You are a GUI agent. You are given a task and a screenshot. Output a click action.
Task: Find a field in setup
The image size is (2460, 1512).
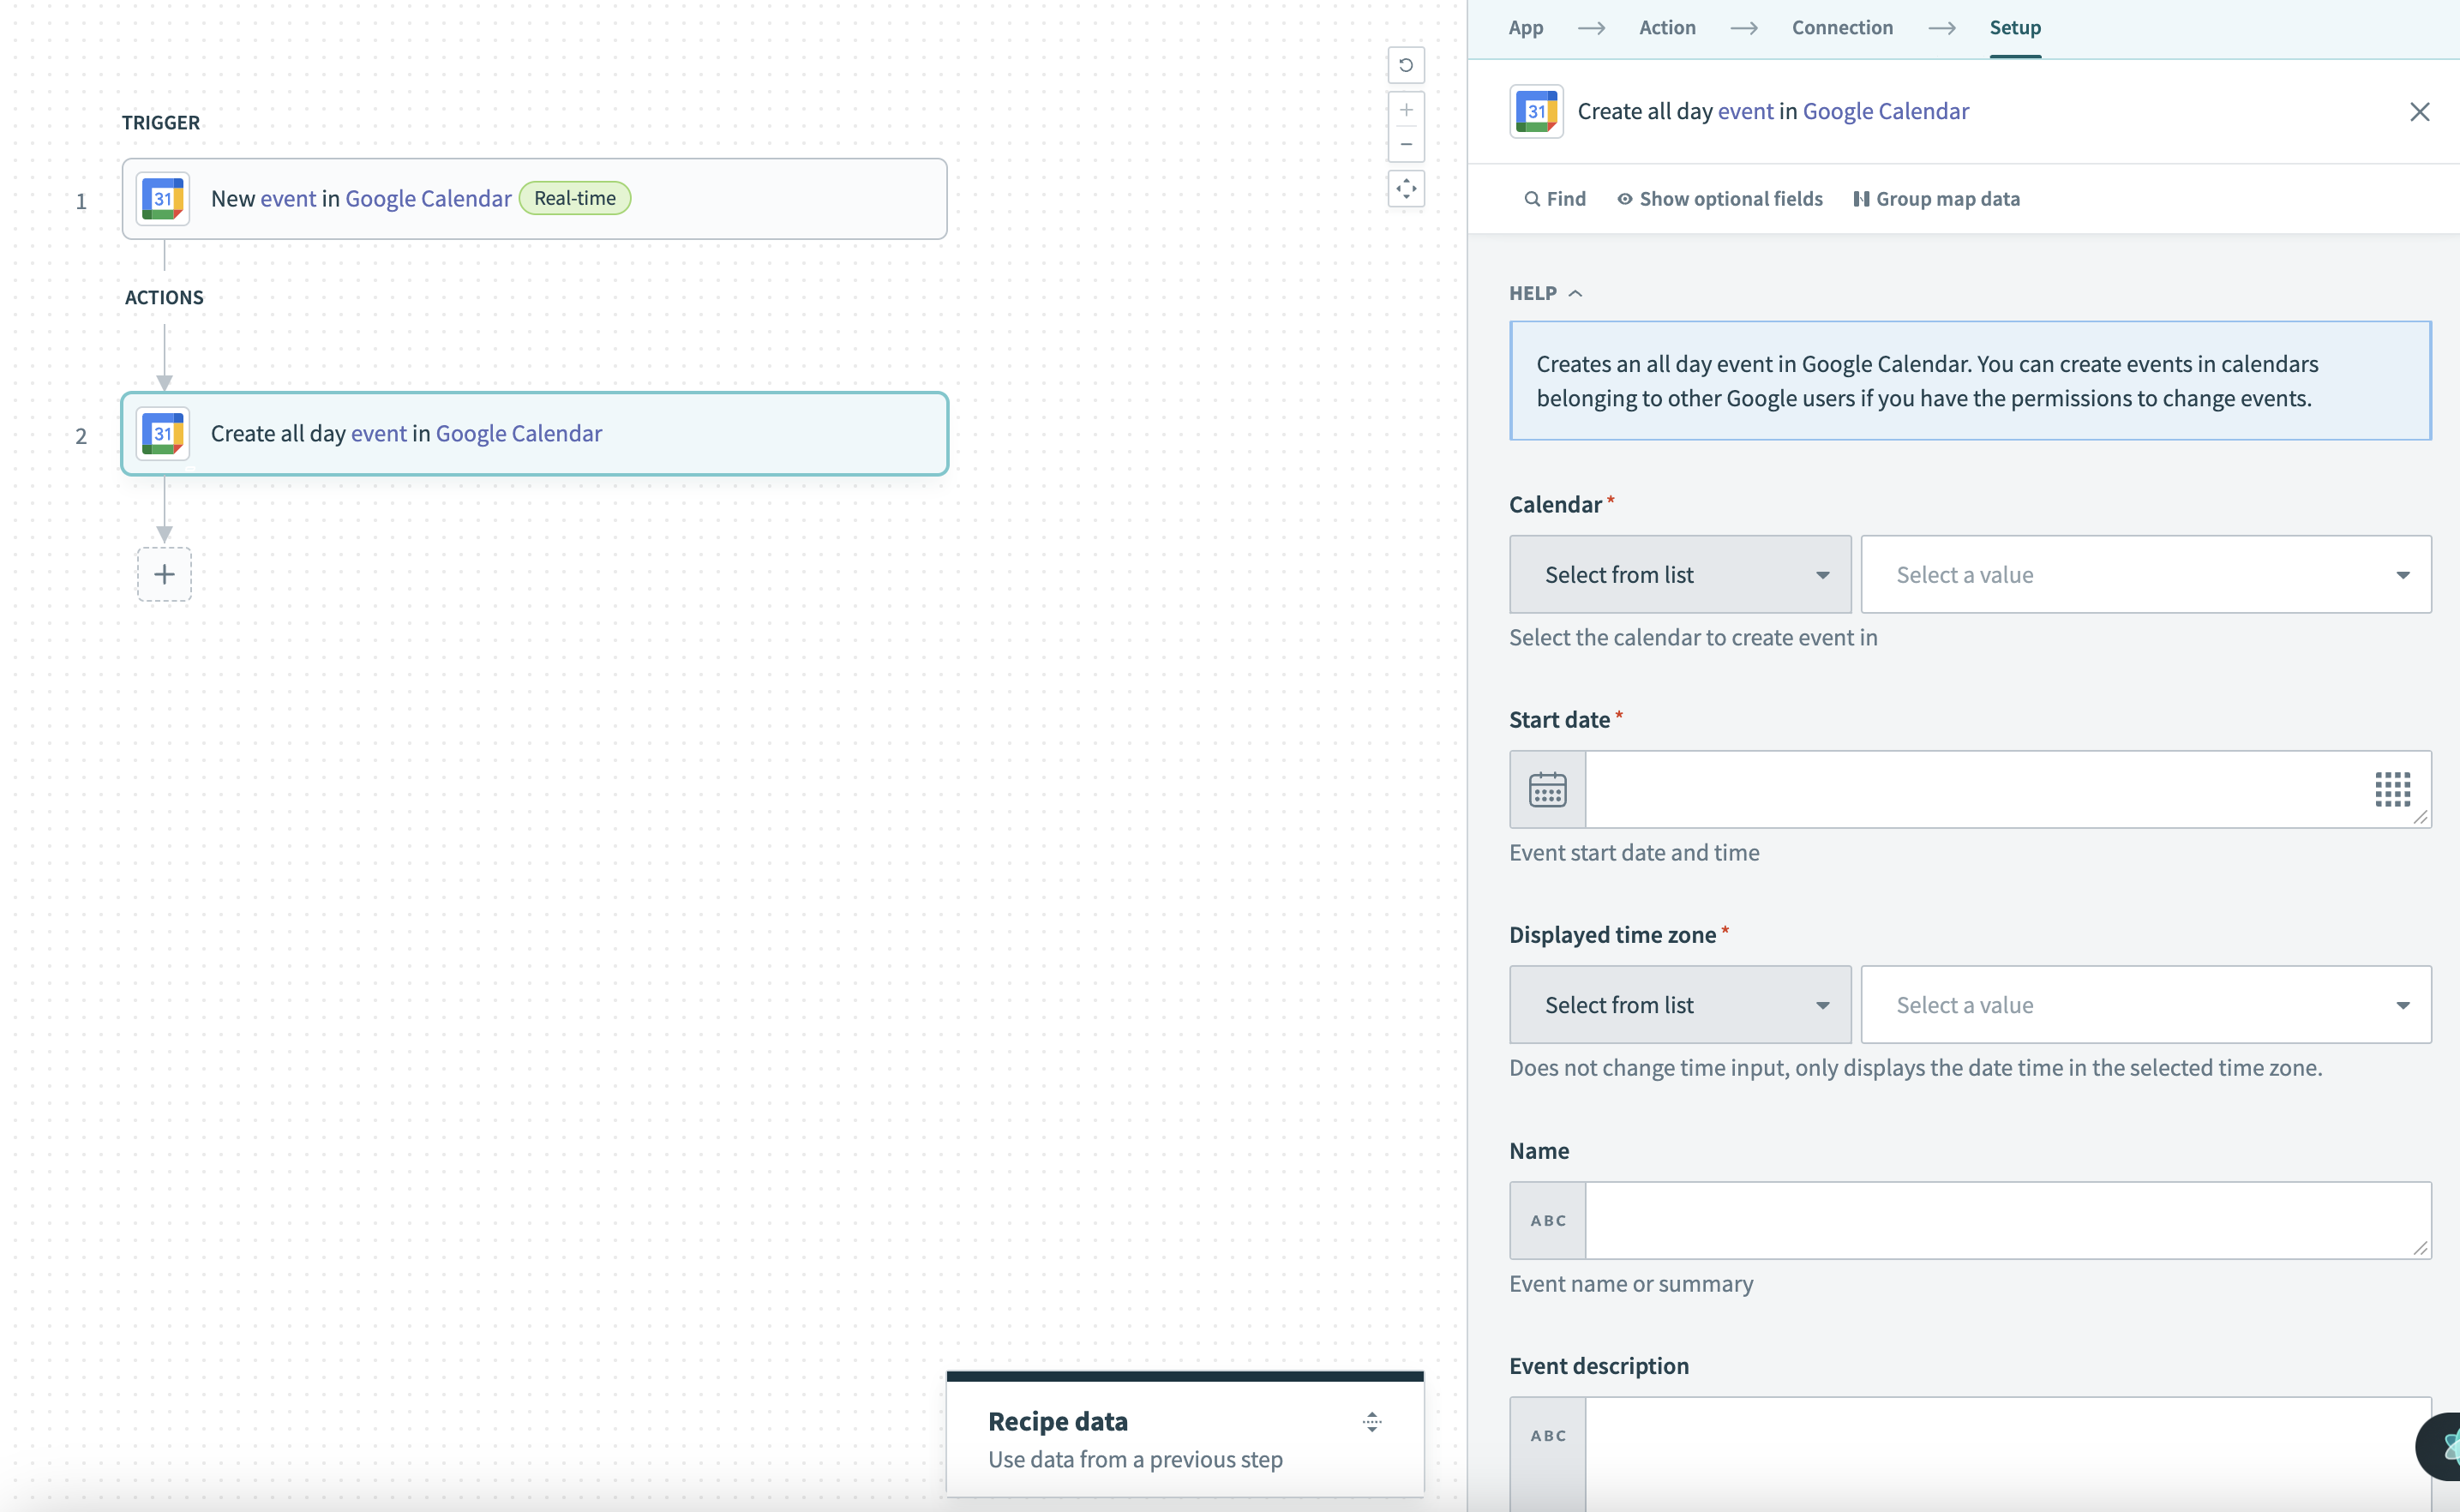[1555, 199]
